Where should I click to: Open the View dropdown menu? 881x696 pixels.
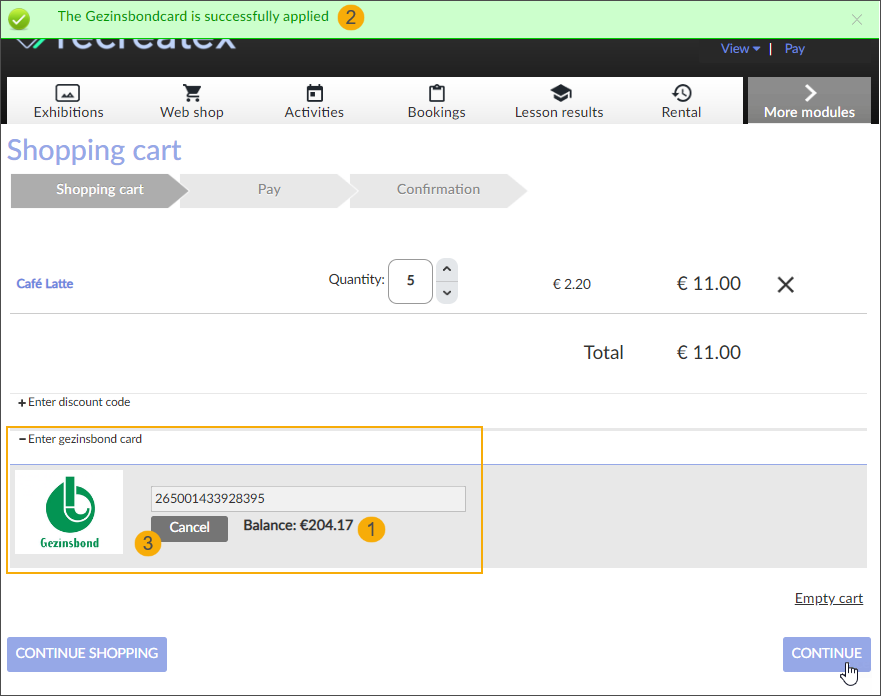pyautogui.click(x=740, y=48)
